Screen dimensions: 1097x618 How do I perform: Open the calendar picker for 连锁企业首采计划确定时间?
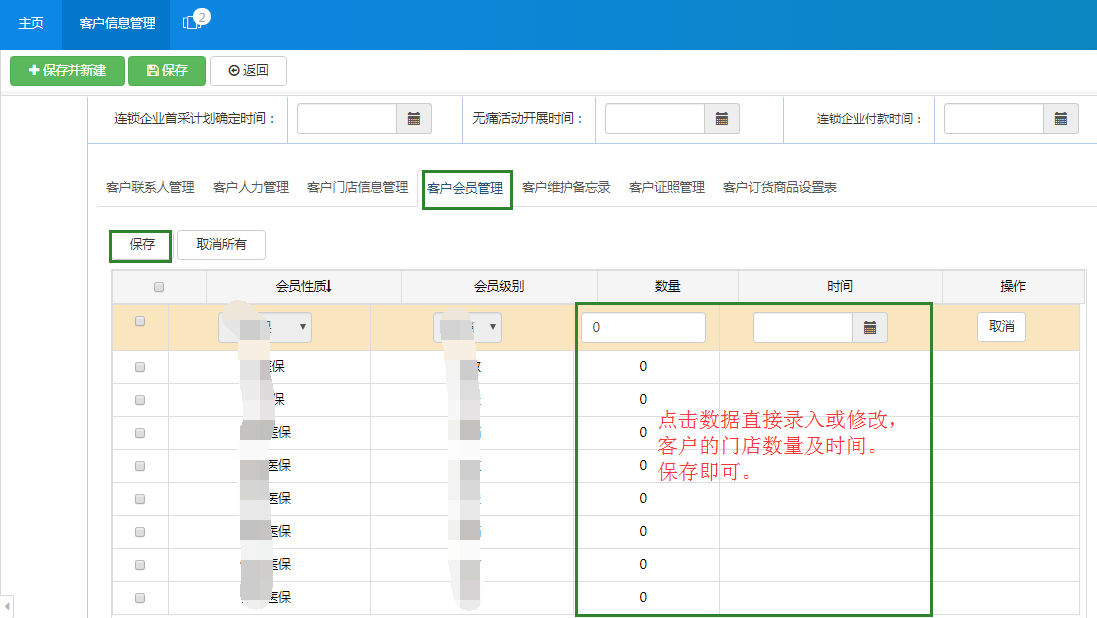[x=414, y=118]
